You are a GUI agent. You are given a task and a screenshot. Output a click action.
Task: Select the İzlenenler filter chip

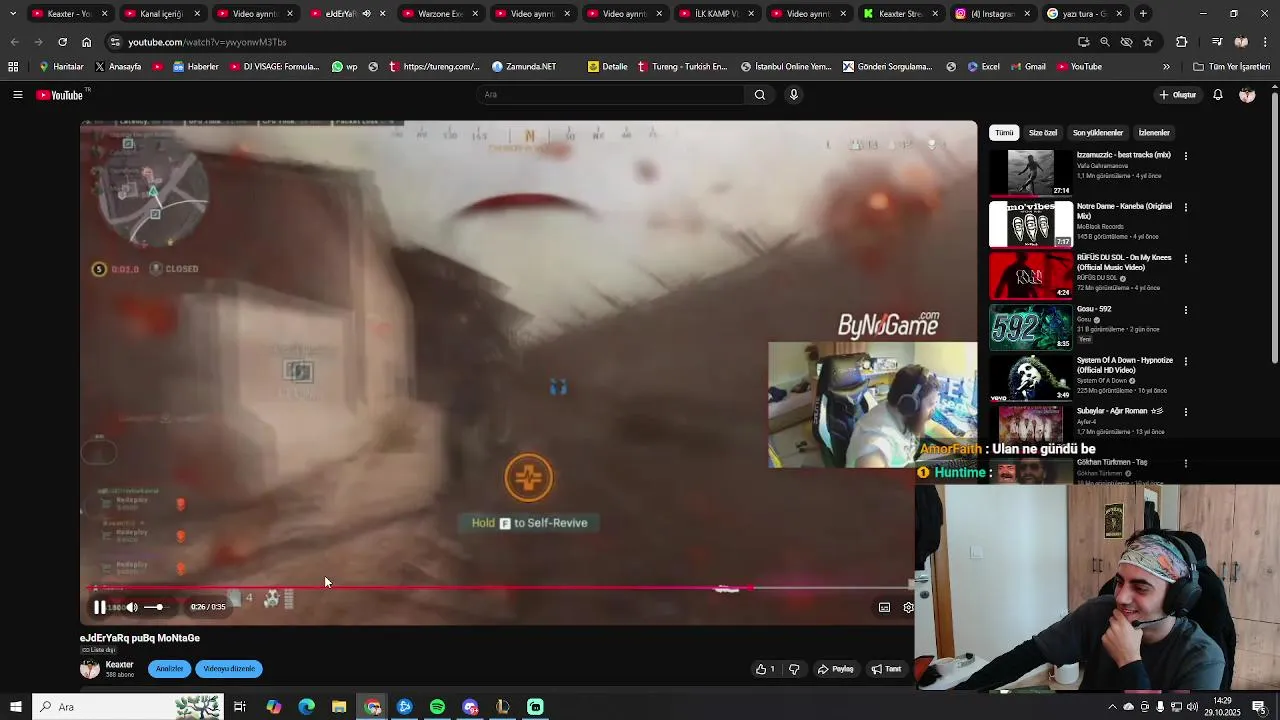(1154, 133)
